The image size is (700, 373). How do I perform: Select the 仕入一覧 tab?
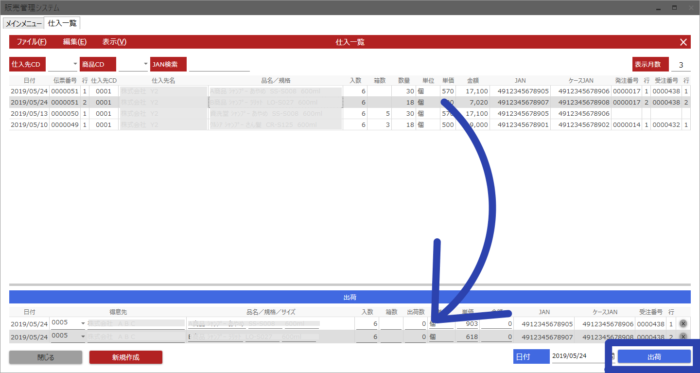pyautogui.click(x=62, y=23)
